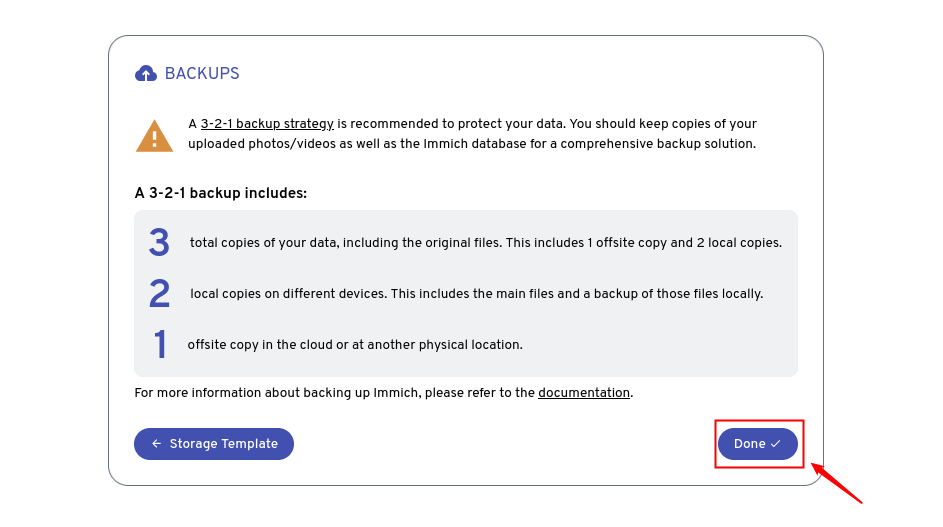Click the left arrow icon in Storage Template
This screenshot has width=943, height=527.
click(x=156, y=444)
